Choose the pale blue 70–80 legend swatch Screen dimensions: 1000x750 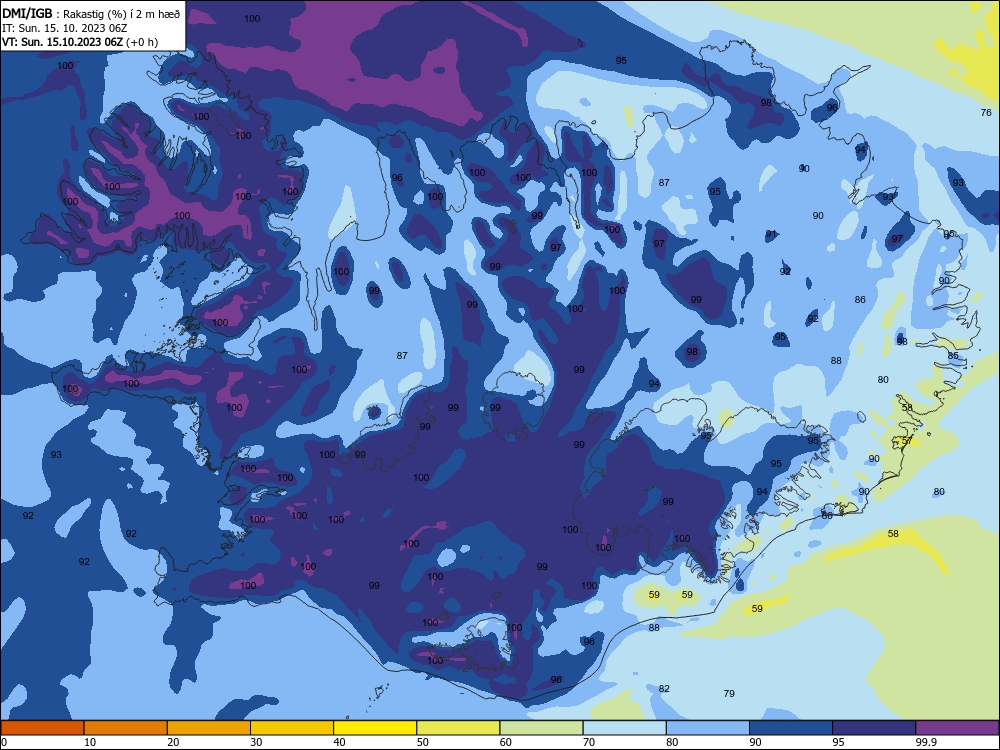pyautogui.click(x=624, y=728)
